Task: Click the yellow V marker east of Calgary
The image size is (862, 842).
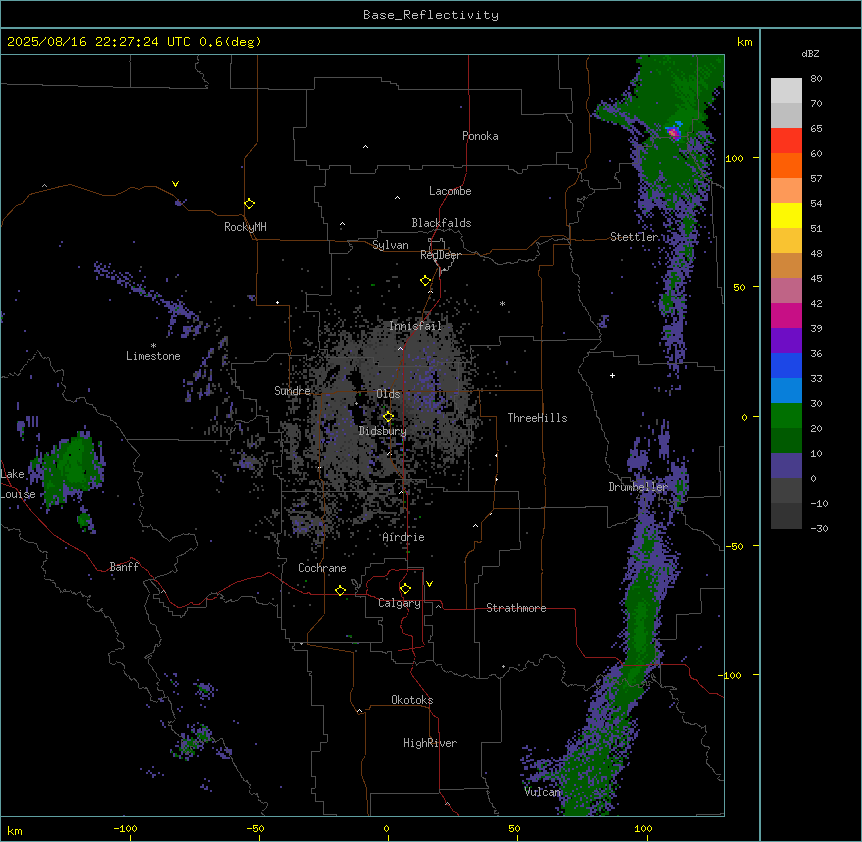Action: 429,584
